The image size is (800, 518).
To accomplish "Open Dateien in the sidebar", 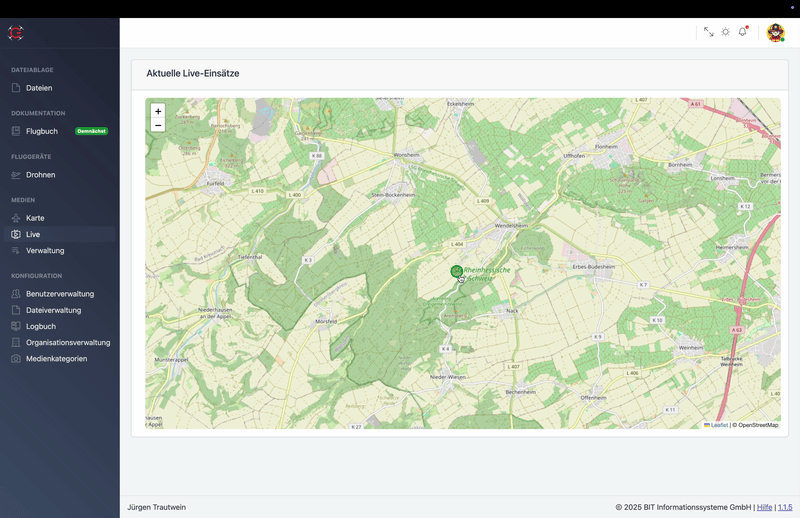I will point(39,88).
